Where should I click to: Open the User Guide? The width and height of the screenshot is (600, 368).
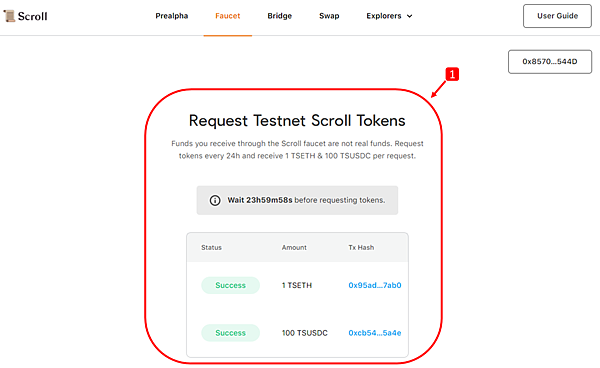pyautogui.click(x=558, y=16)
